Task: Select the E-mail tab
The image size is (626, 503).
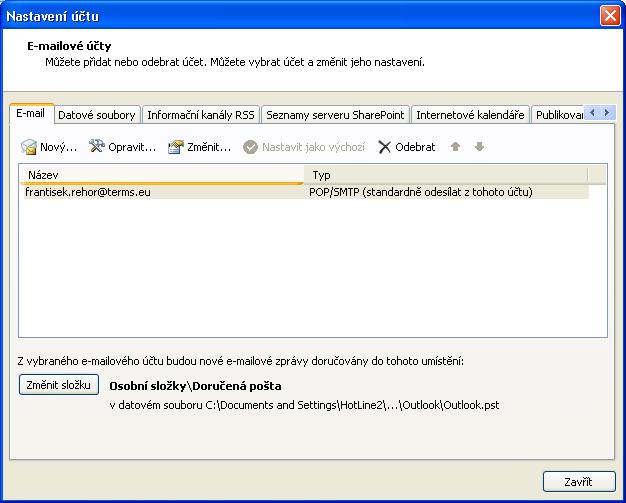Action: coord(30,114)
